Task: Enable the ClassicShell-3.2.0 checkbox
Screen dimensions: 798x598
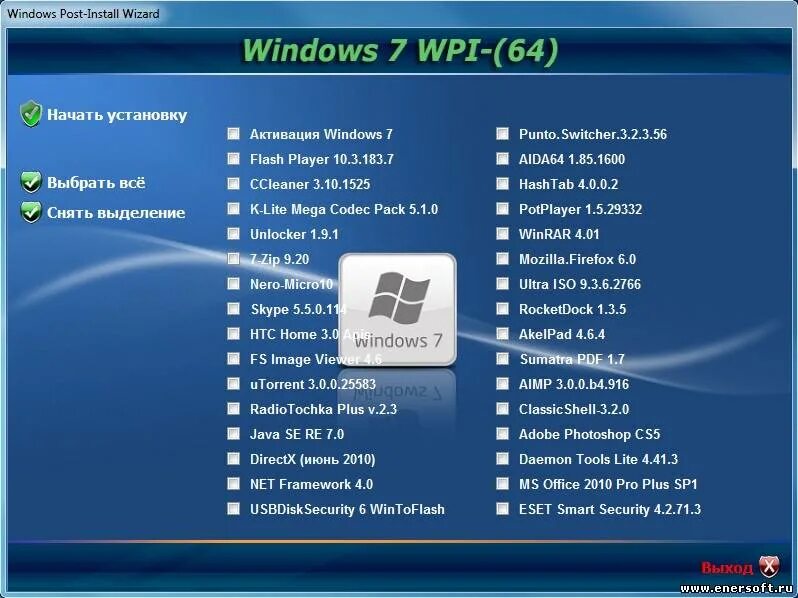Action: [502, 409]
